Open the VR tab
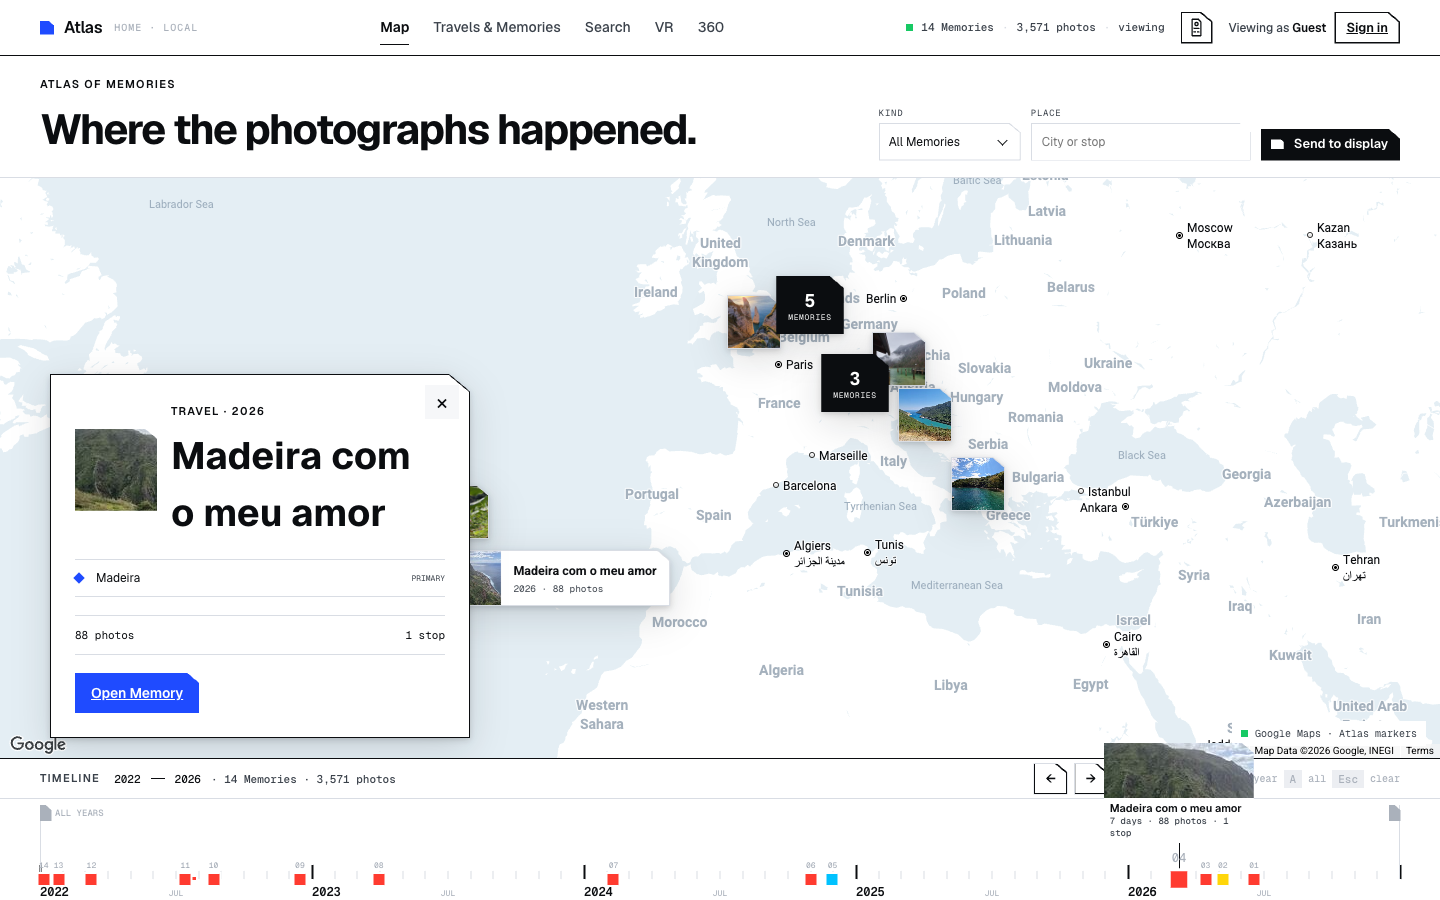Viewport: 1440px width, 900px height. pos(664,28)
